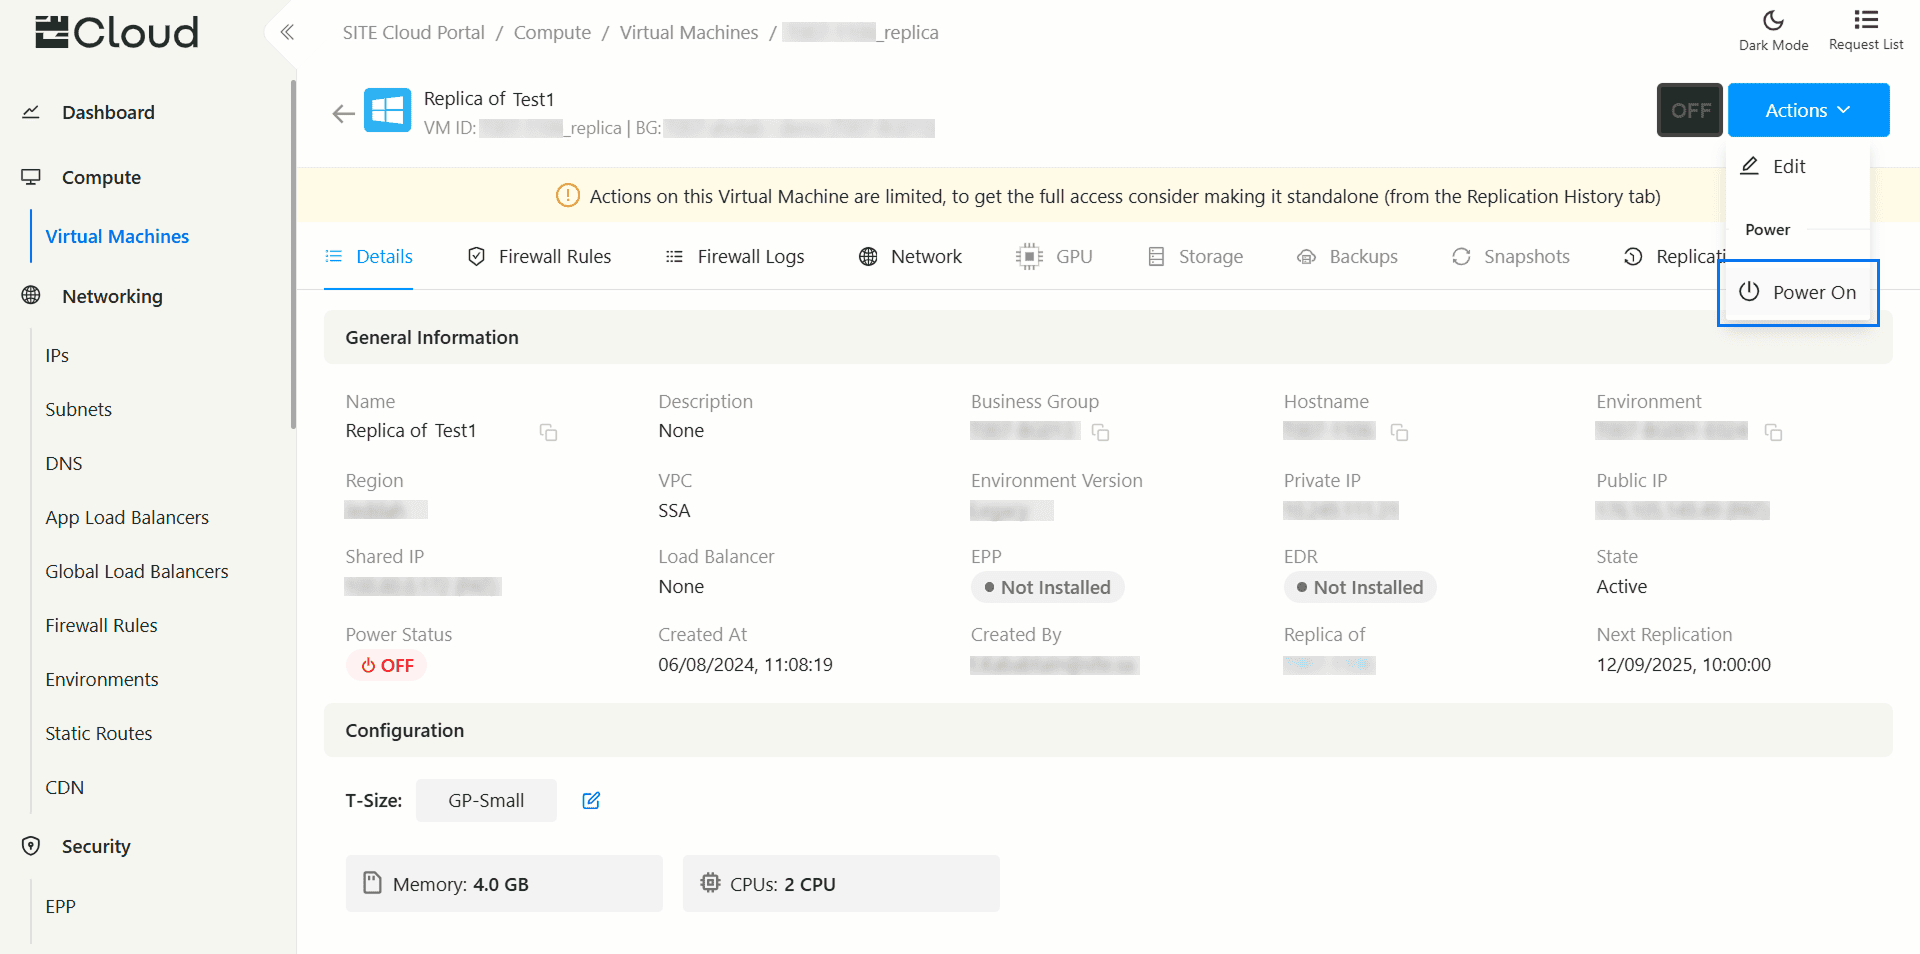Copy the Business Group value
This screenshot has width=1920, height=954.
tap(1100, 432)
